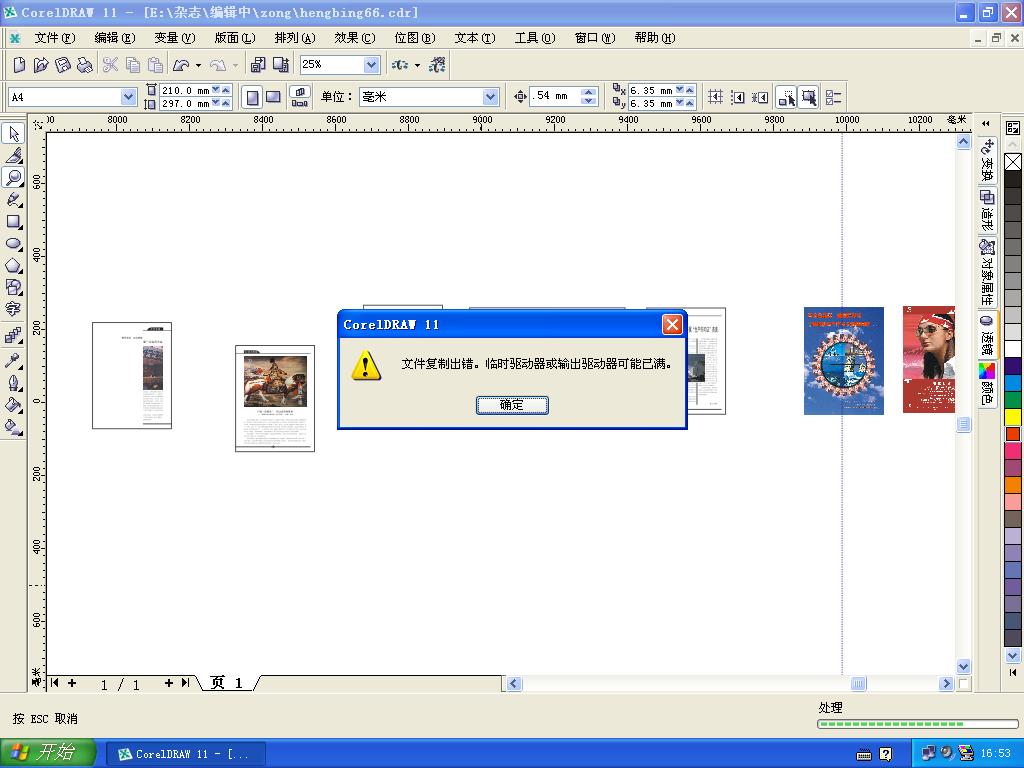Click the Paste clipboard icon

click(155, 65)
